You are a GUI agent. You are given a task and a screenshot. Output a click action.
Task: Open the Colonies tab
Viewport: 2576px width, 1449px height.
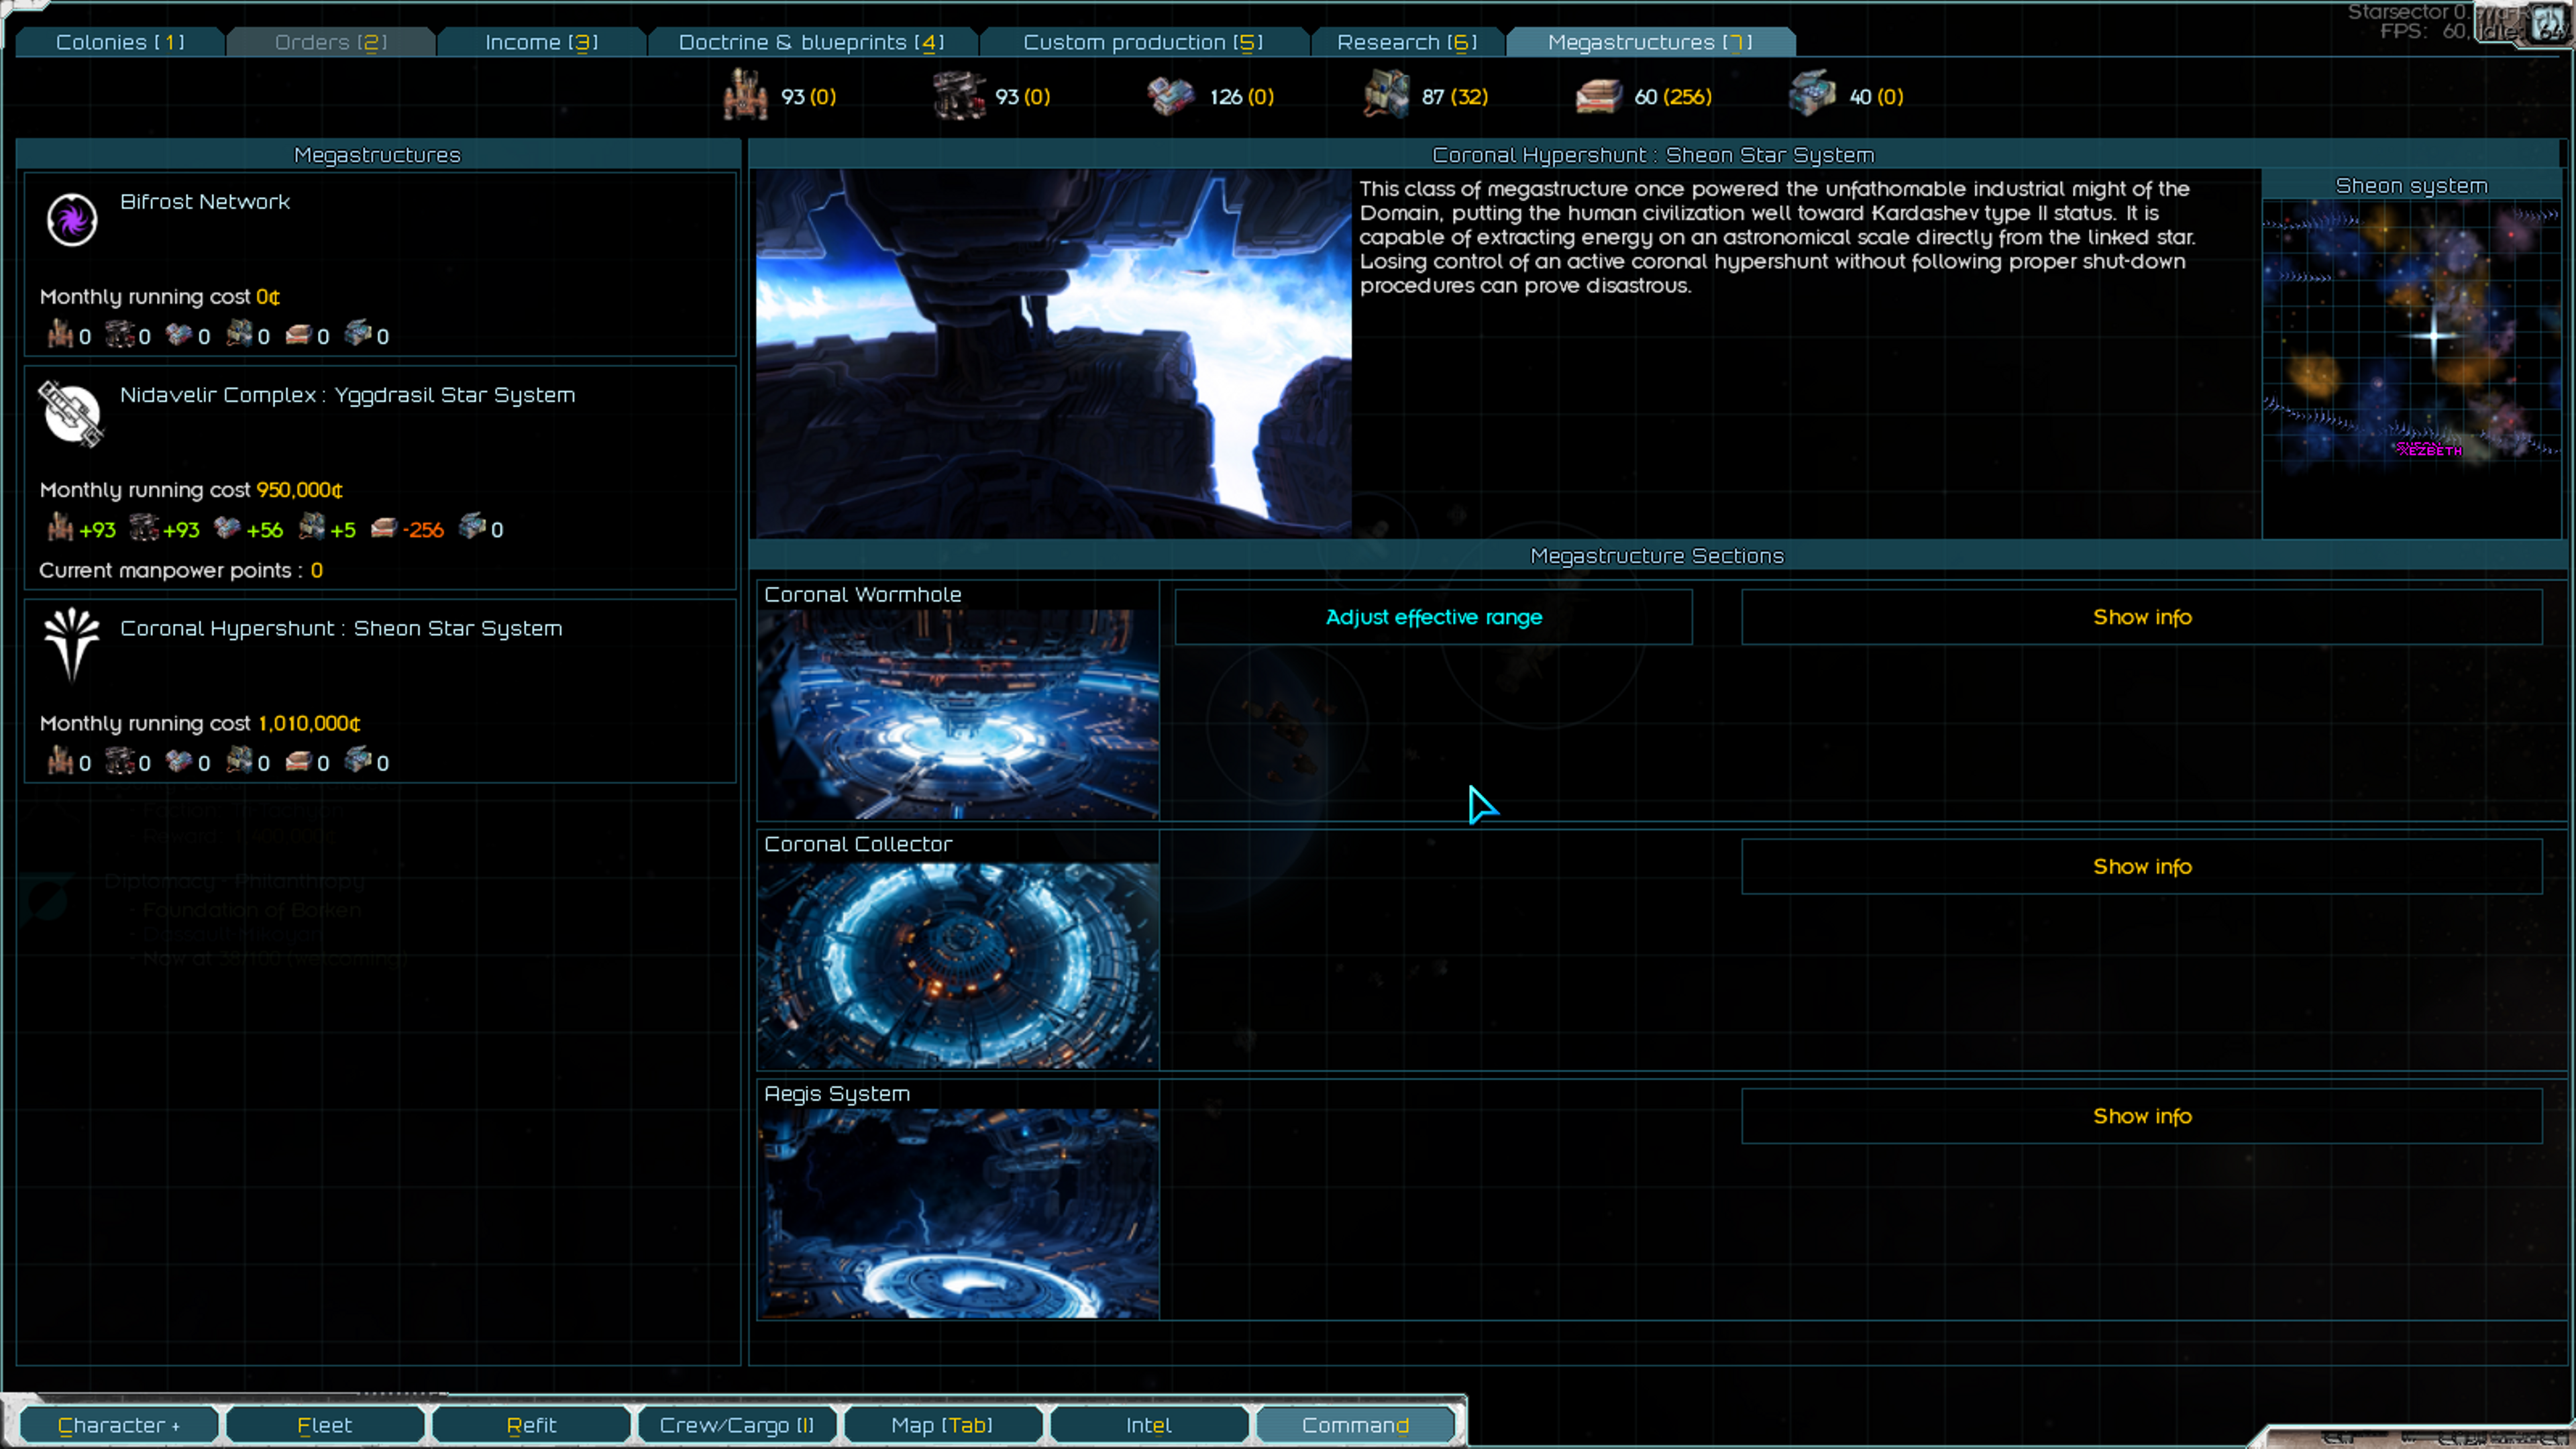pyautogui.click(x=120, y=42)
